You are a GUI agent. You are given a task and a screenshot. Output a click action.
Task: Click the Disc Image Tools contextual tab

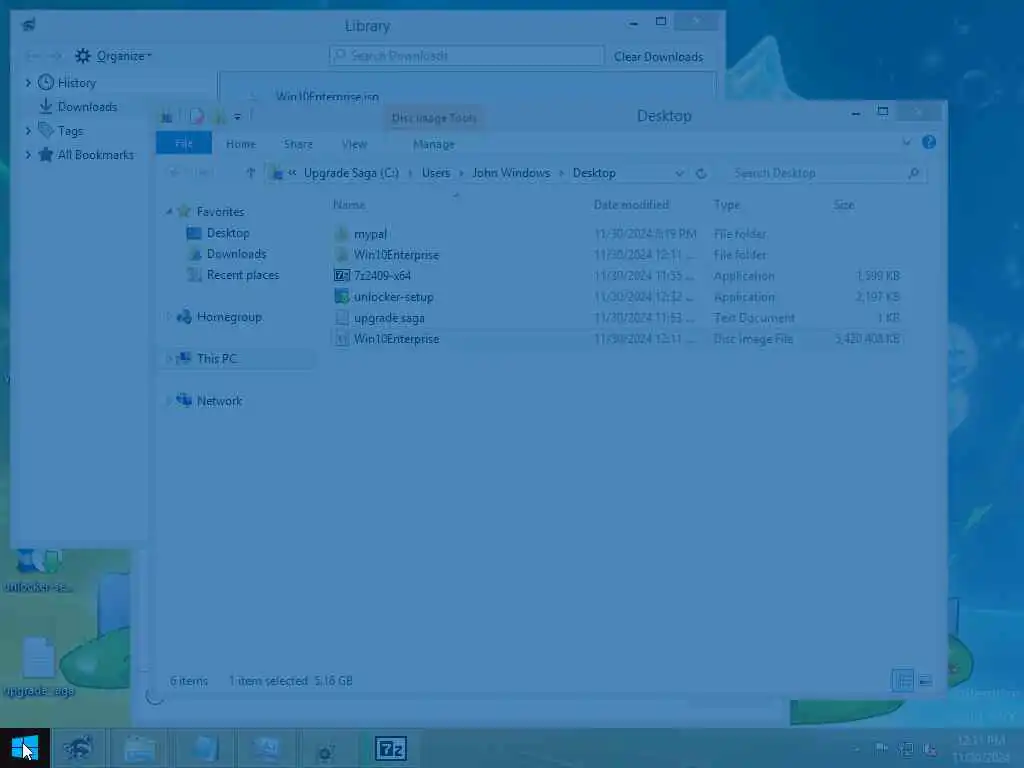434,118
